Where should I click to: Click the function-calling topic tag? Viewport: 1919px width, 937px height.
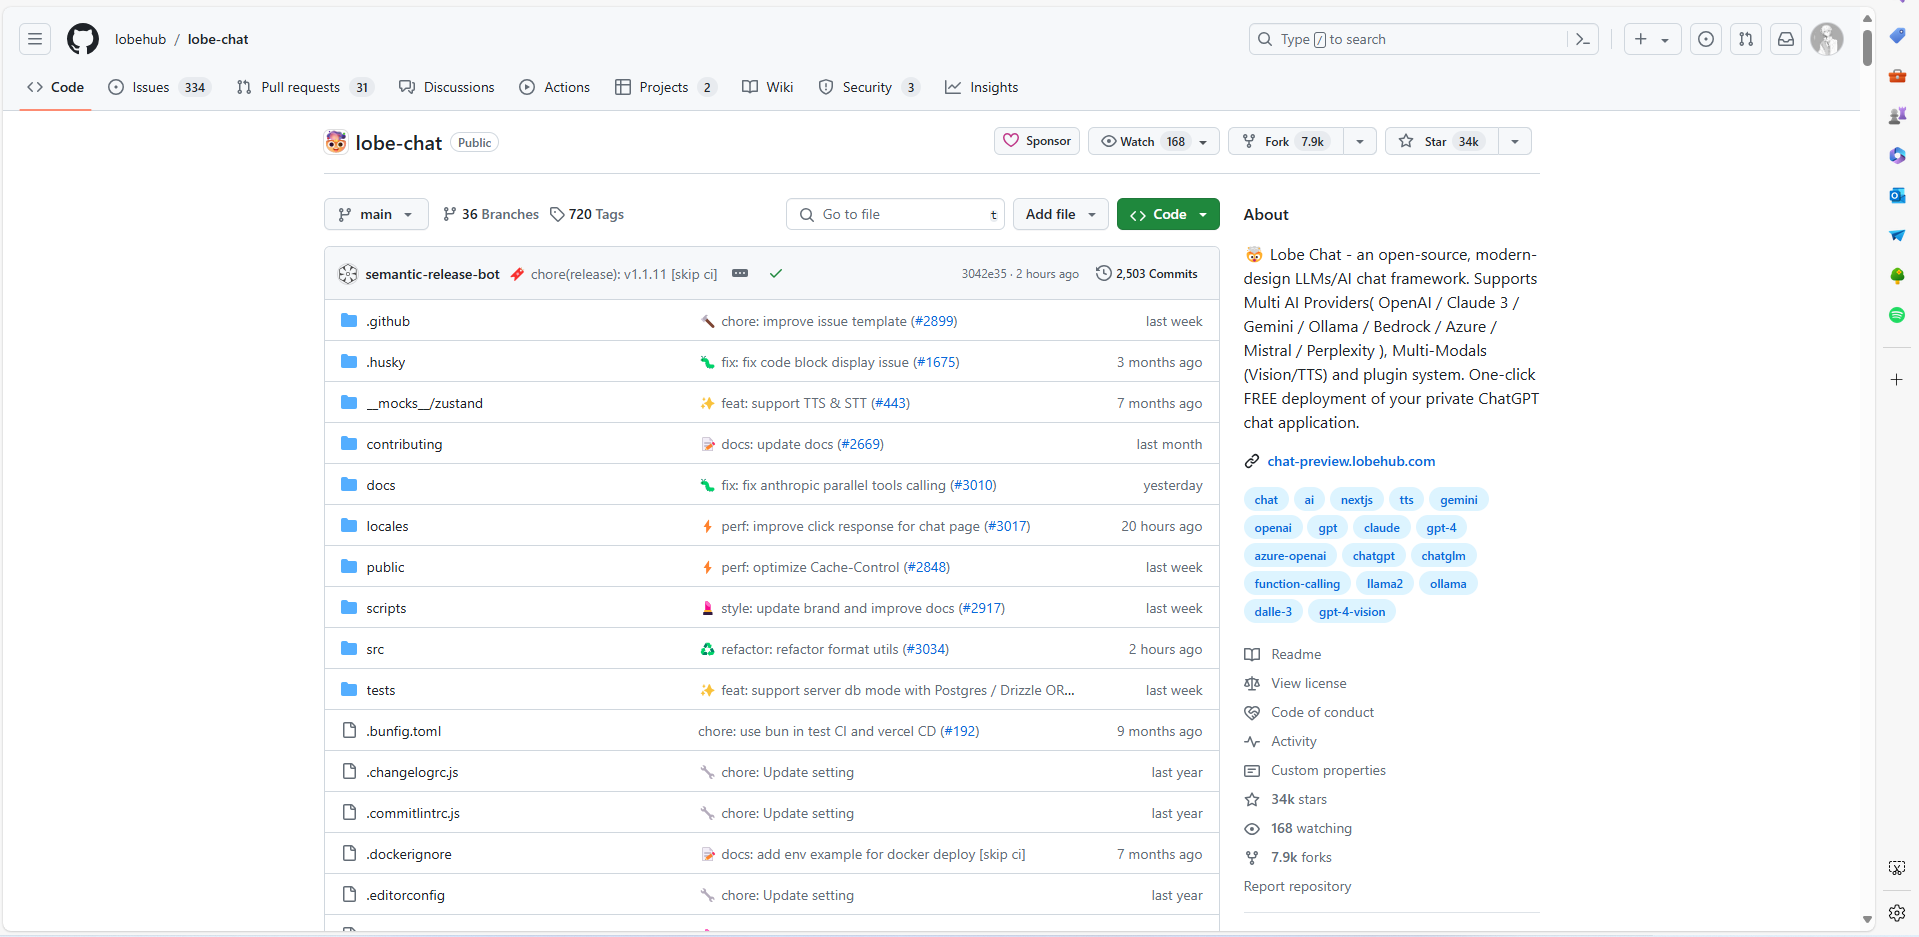tap(1297, 584)
